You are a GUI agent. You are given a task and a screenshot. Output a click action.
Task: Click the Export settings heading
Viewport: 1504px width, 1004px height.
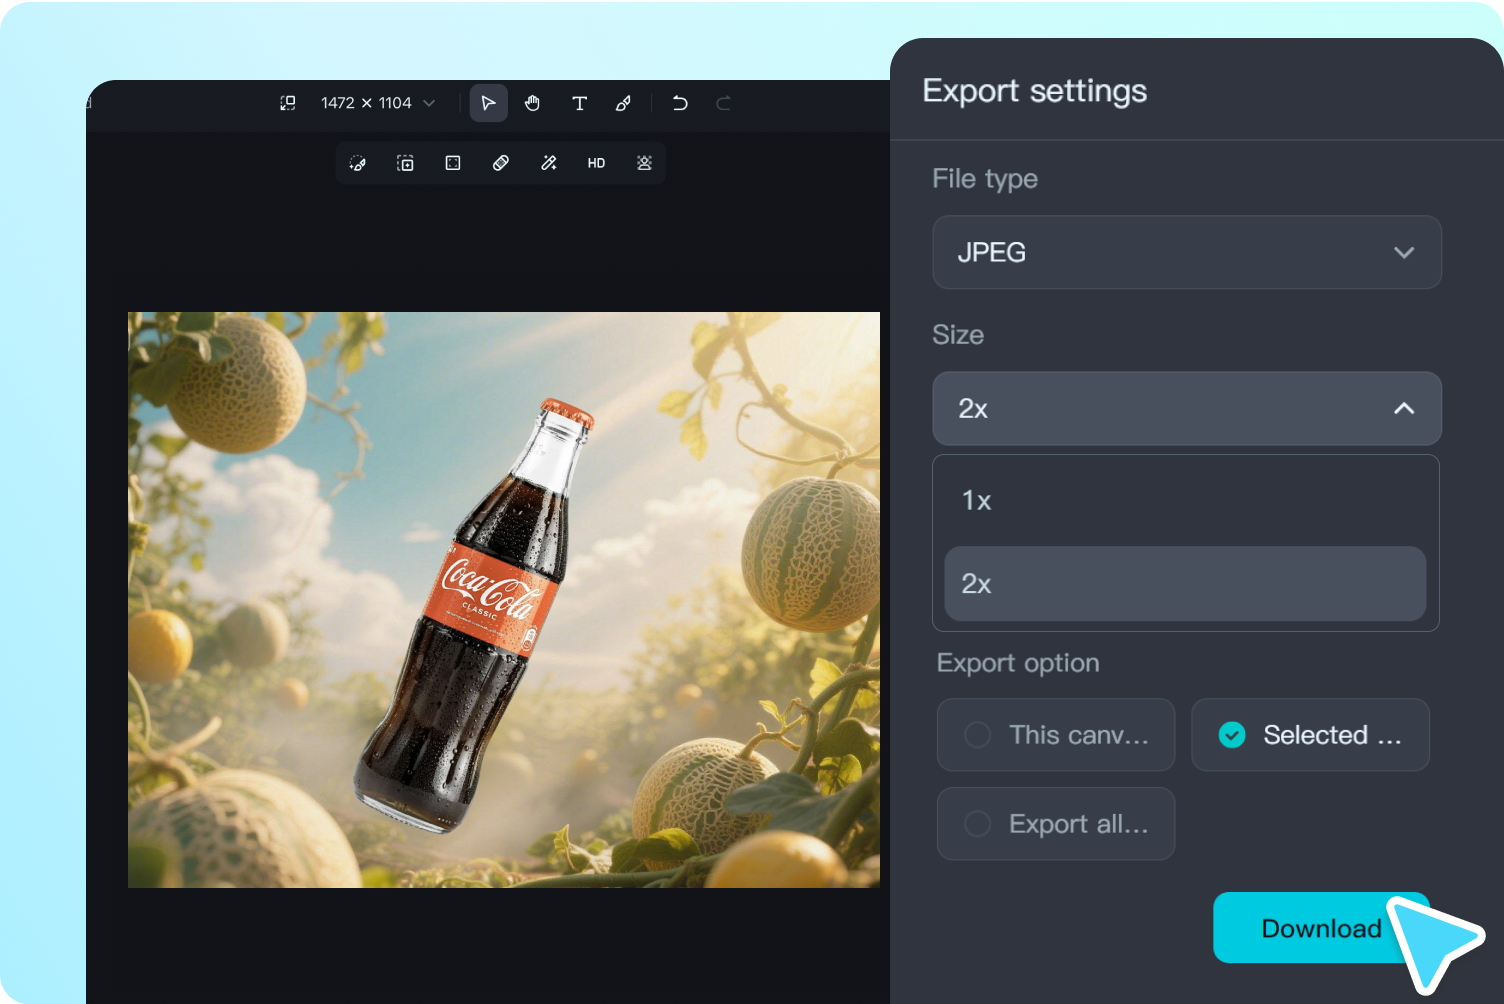click(x=1034, y=91)
